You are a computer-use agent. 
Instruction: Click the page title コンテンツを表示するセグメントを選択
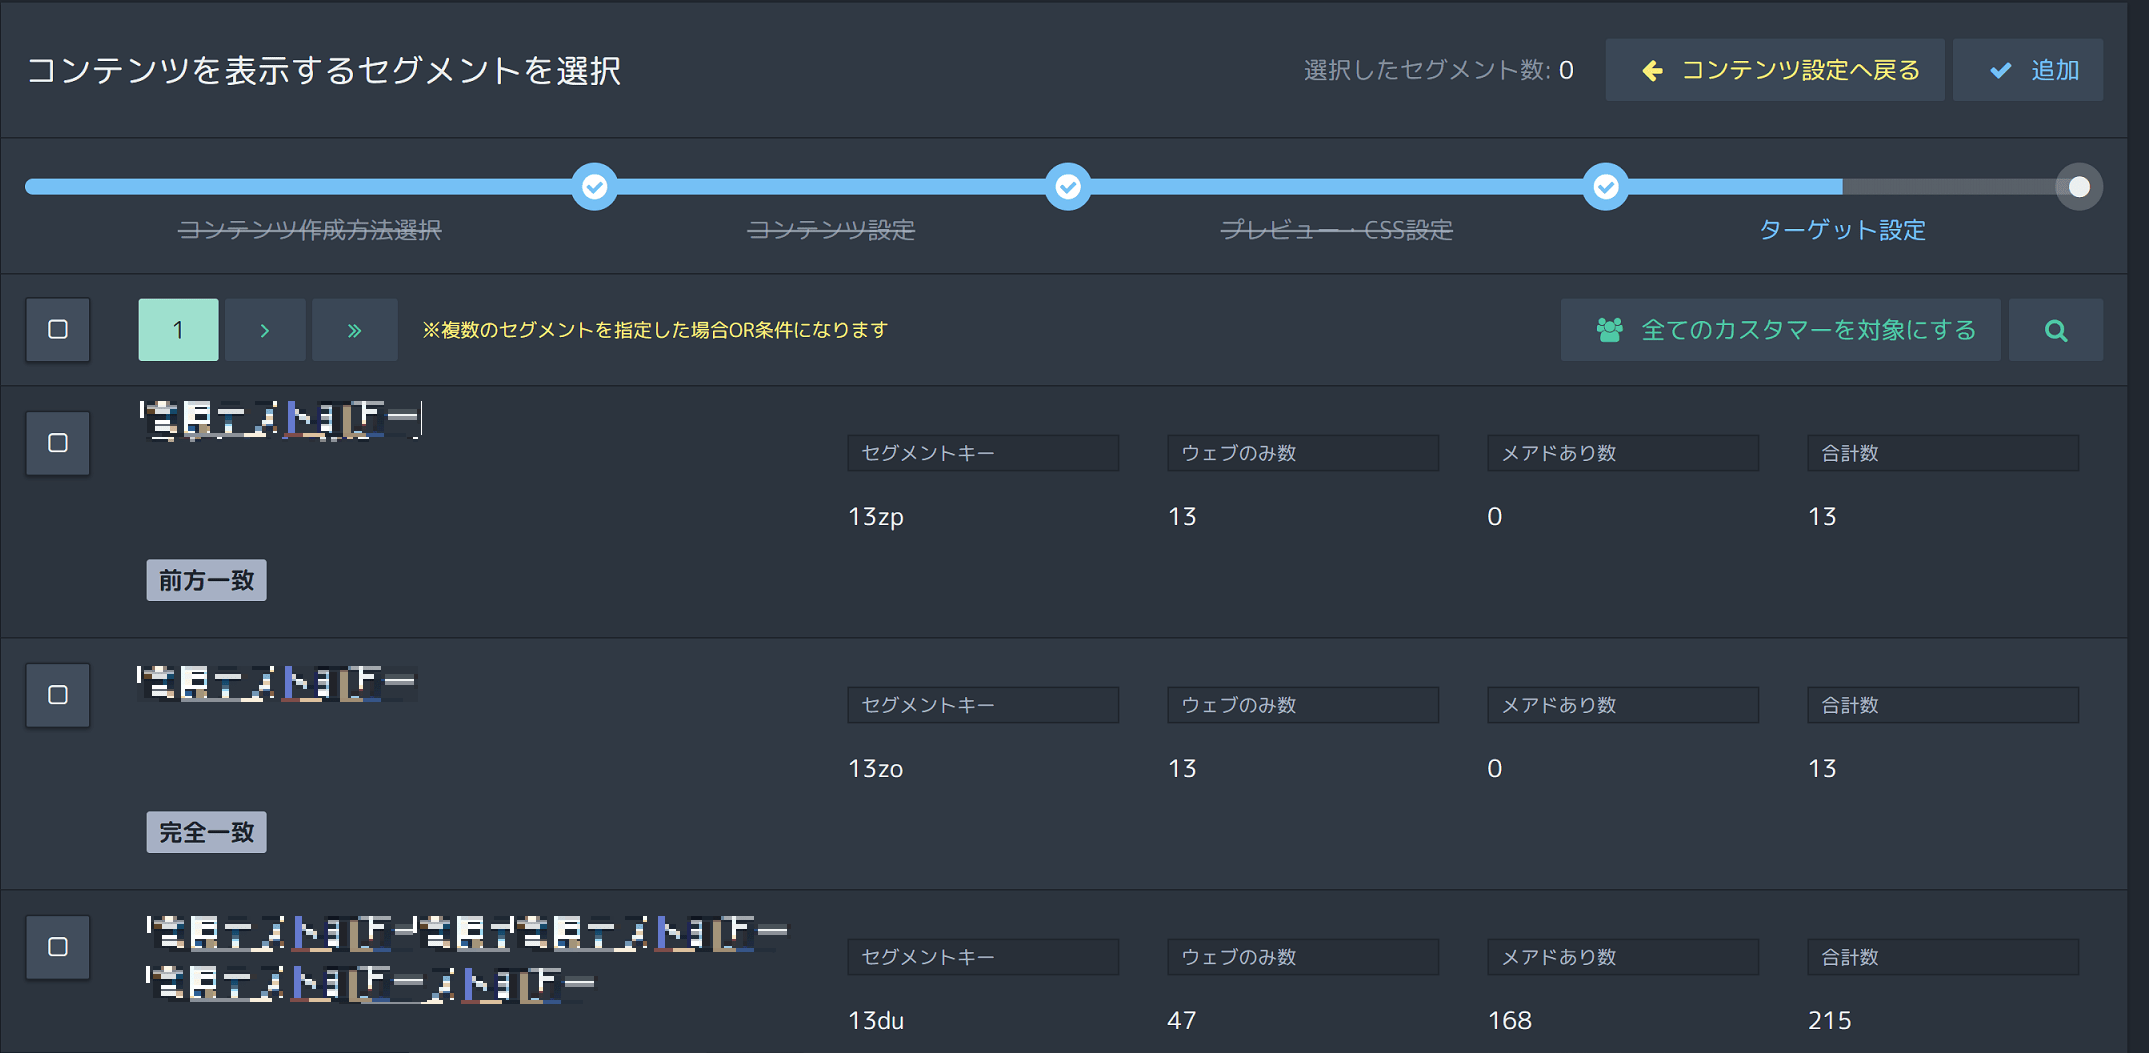point(323,71)
